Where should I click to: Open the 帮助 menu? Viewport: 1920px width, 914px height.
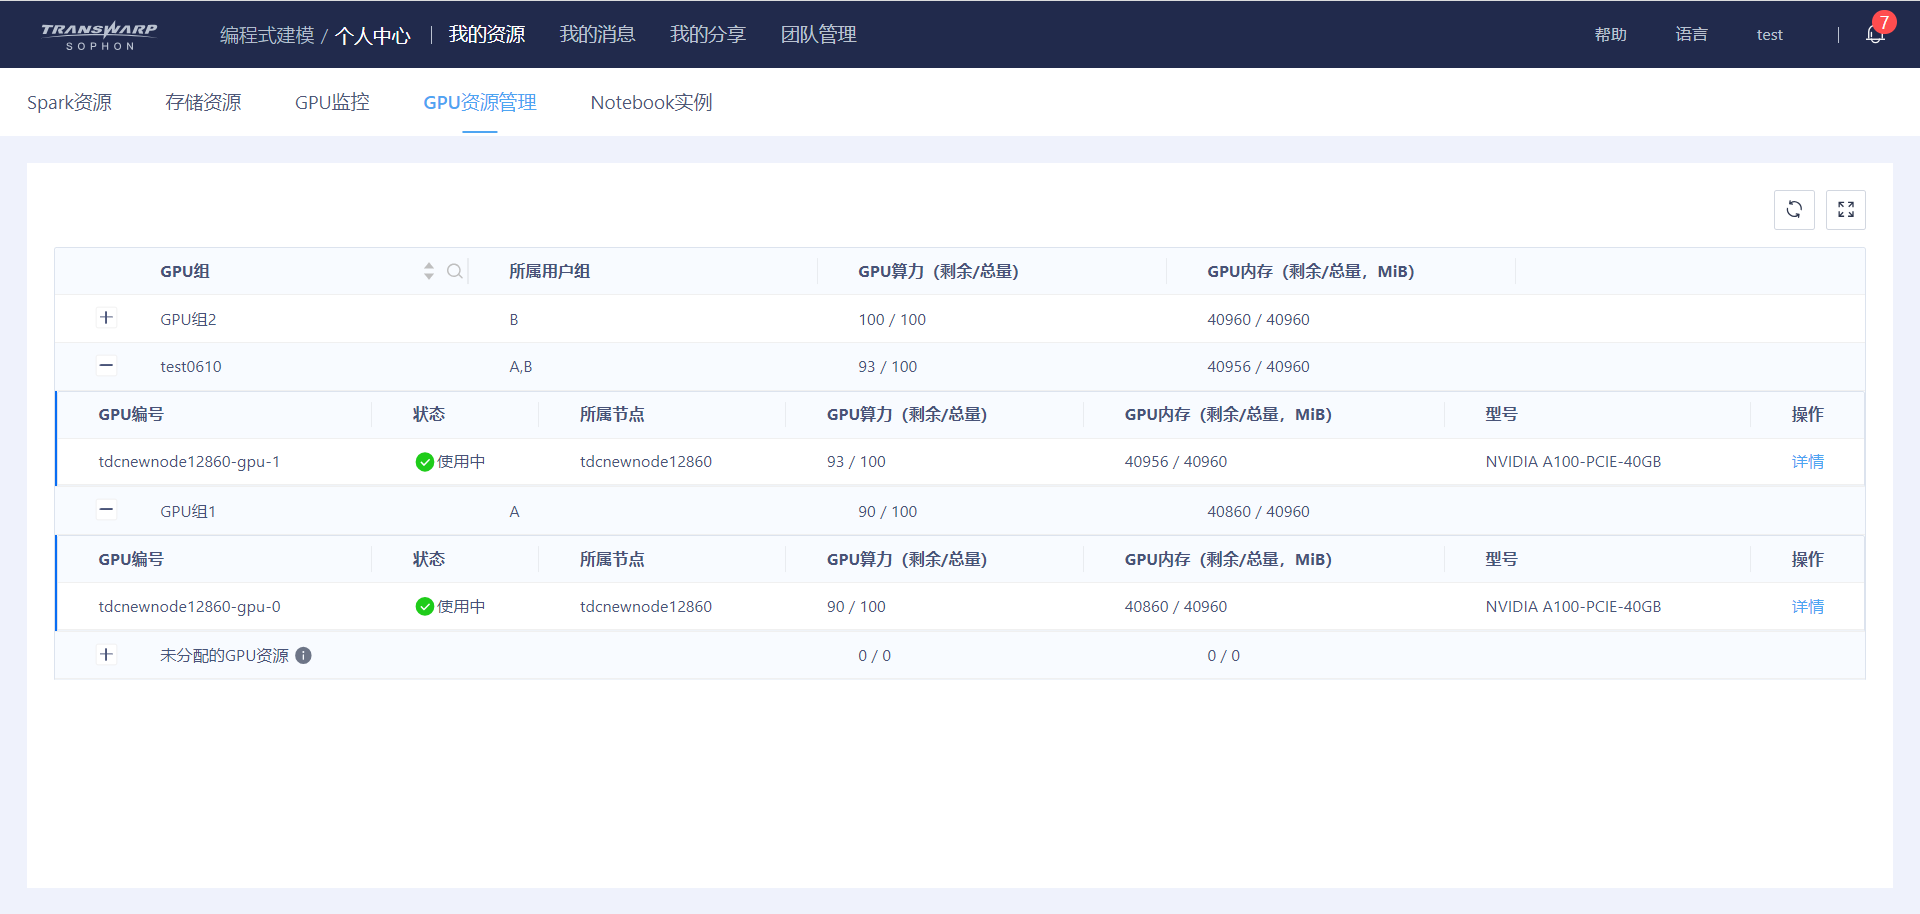[1610, 35]
